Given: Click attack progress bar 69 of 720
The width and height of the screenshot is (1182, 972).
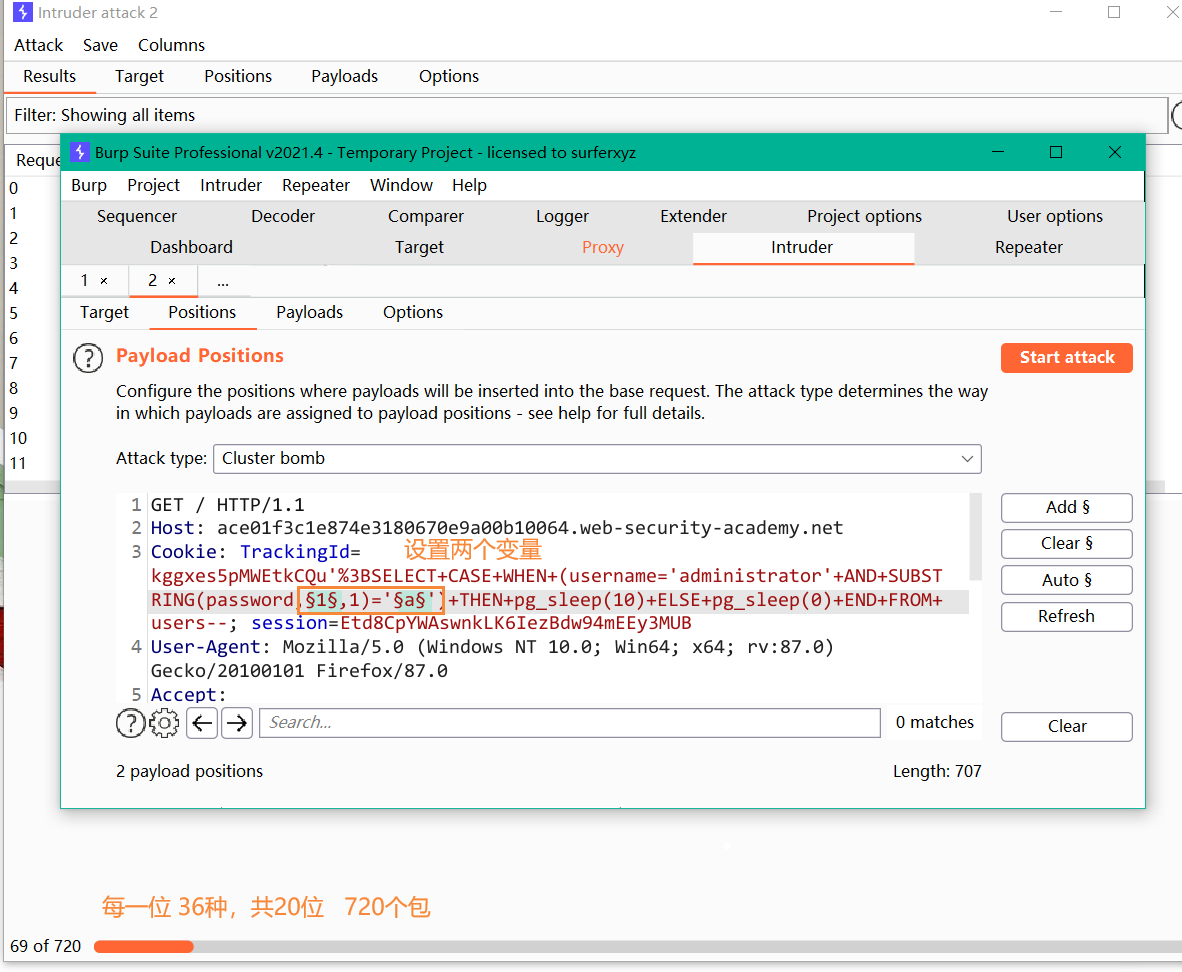Looking at the screenshot, I should coord(636,946).
